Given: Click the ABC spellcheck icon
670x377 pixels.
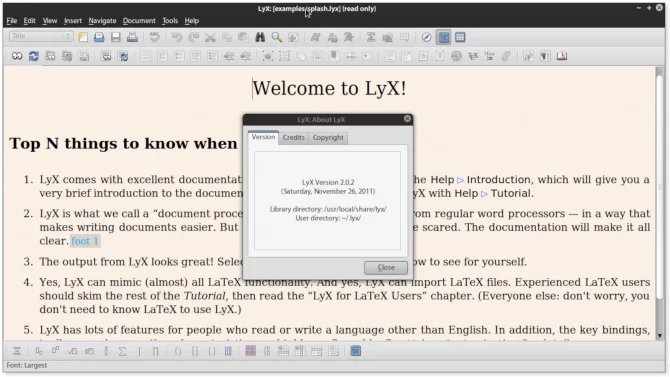Looking at the screenshot, I should pos(154,37).
